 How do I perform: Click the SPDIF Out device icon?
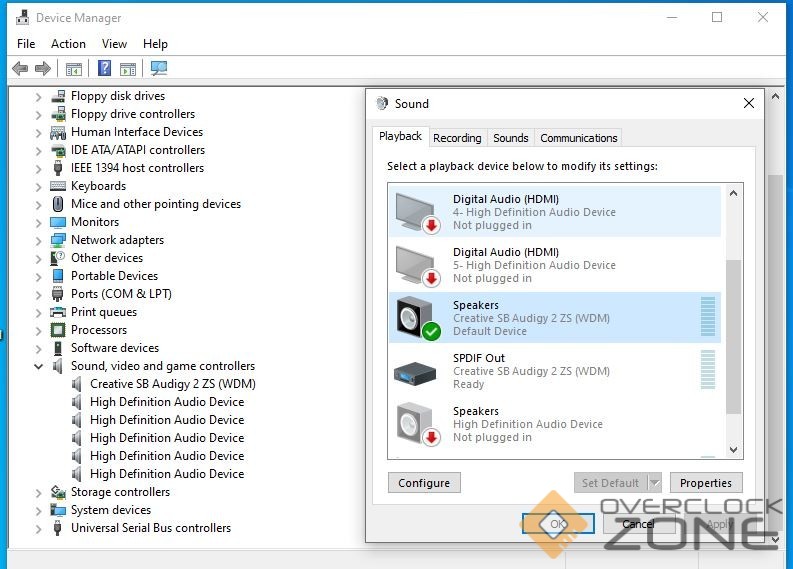(415, 373)
